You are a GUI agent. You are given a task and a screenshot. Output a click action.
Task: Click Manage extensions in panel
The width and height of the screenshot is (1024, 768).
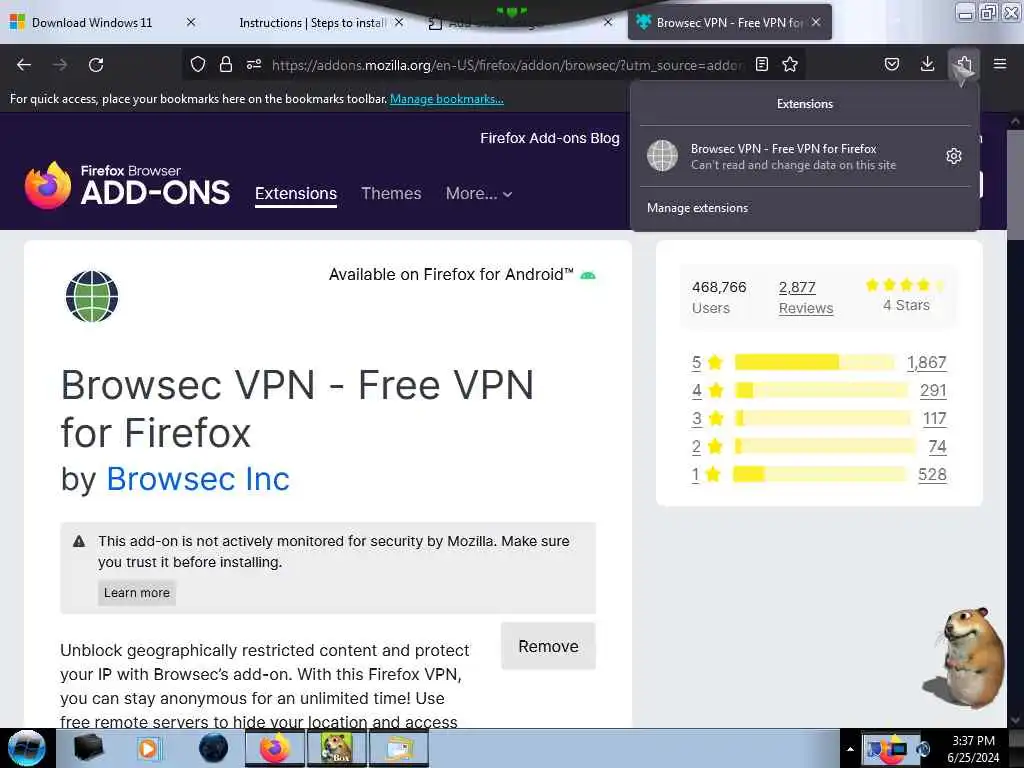[x=697, y=208]
